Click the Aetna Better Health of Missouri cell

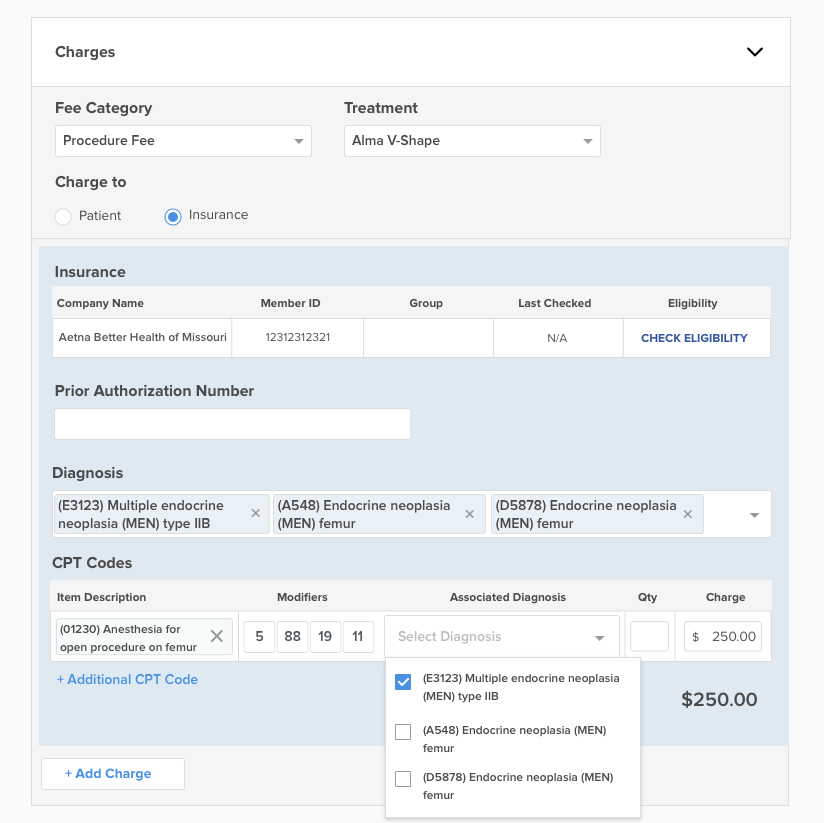[x=142, y=337]
